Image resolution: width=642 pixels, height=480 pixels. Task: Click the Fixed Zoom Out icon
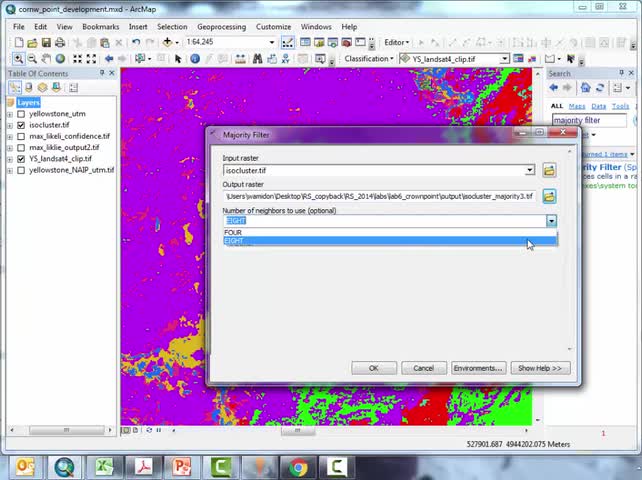click(x=91, y=59)
